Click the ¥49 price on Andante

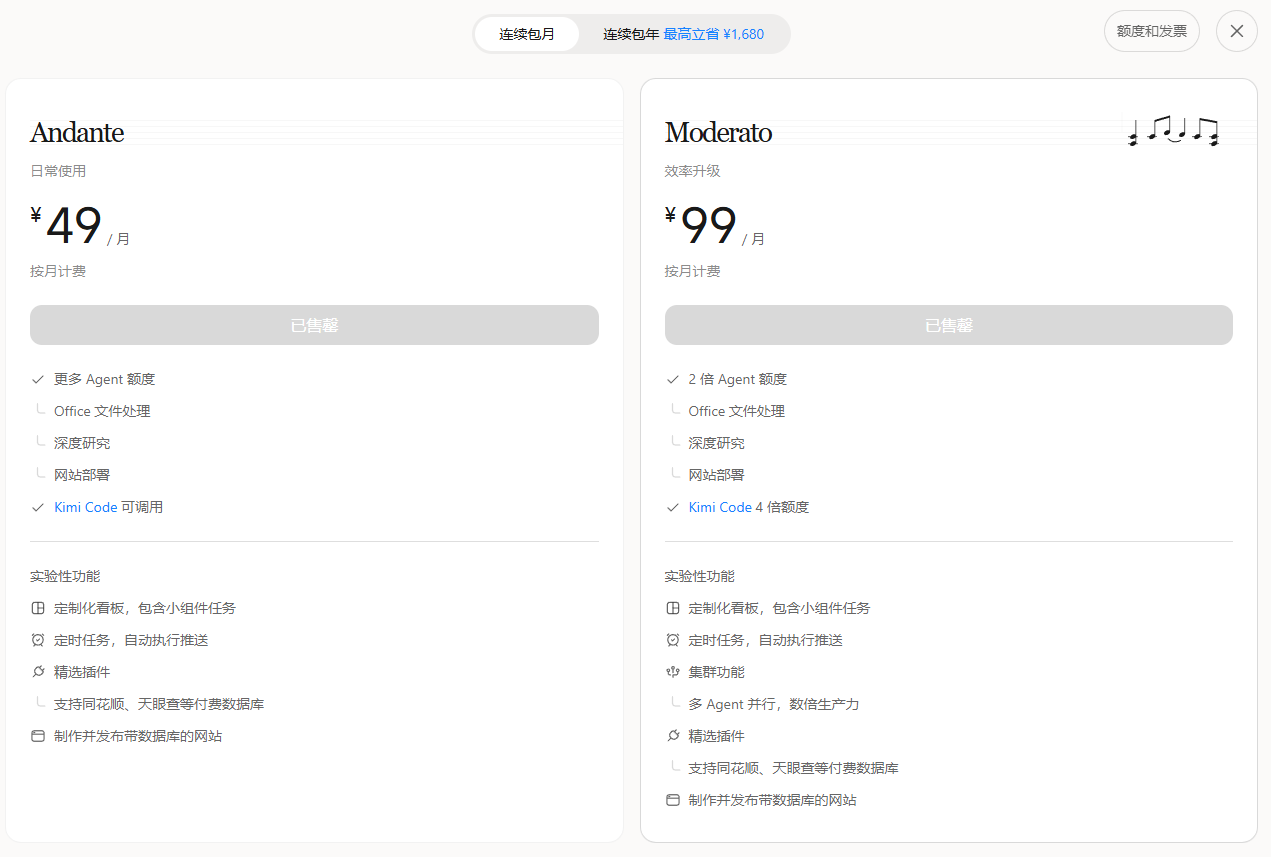click(67, 227)
